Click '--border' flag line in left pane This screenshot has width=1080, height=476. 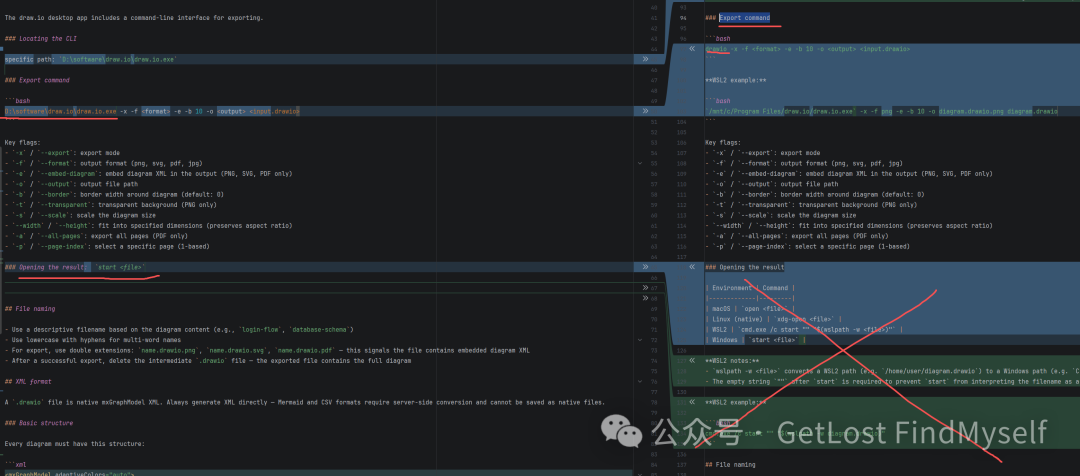[x=114, y=194]
